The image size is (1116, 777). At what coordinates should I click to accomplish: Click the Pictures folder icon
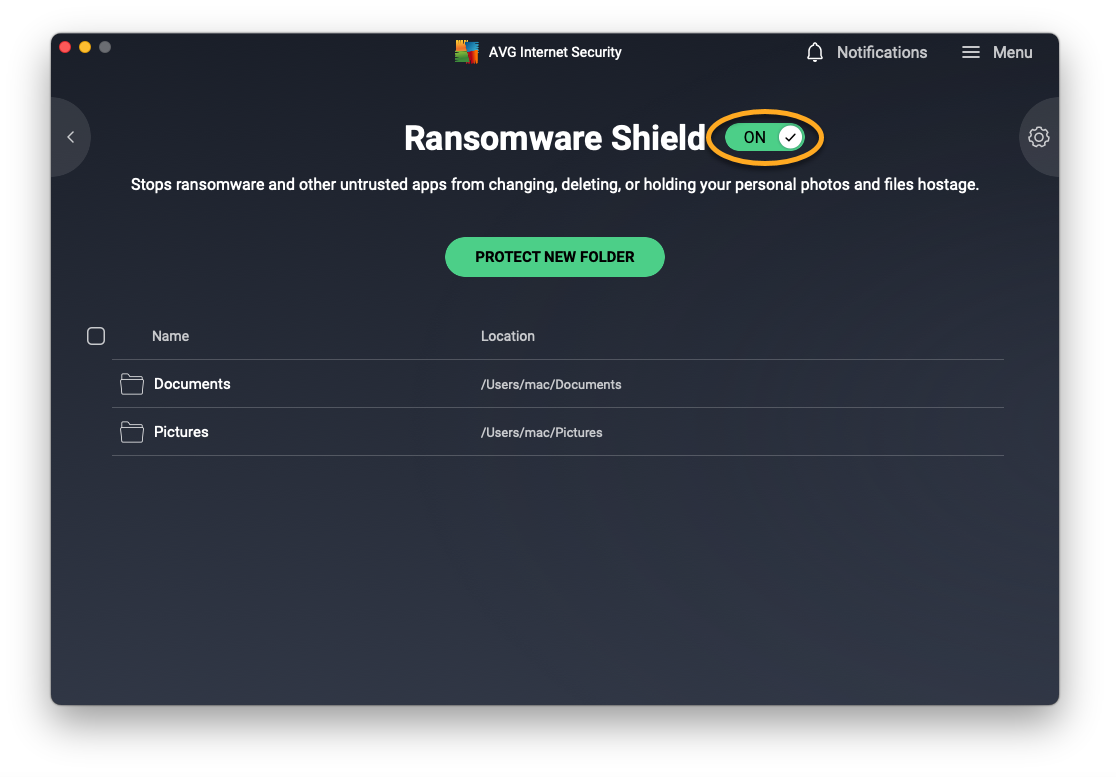pyautogui.click(x=132, y=432)
